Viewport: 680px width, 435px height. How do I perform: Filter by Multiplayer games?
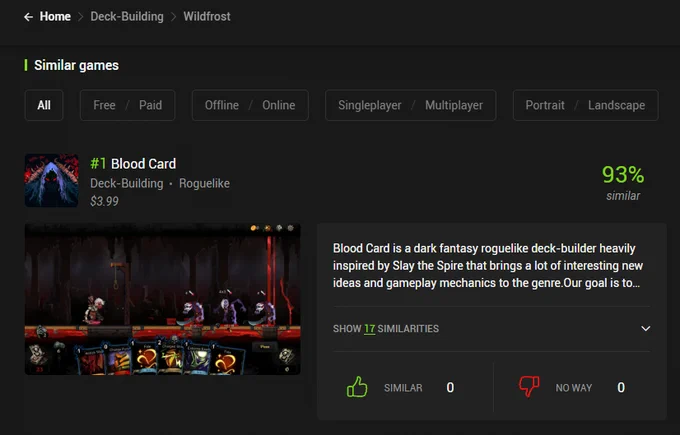click(454, 105)
